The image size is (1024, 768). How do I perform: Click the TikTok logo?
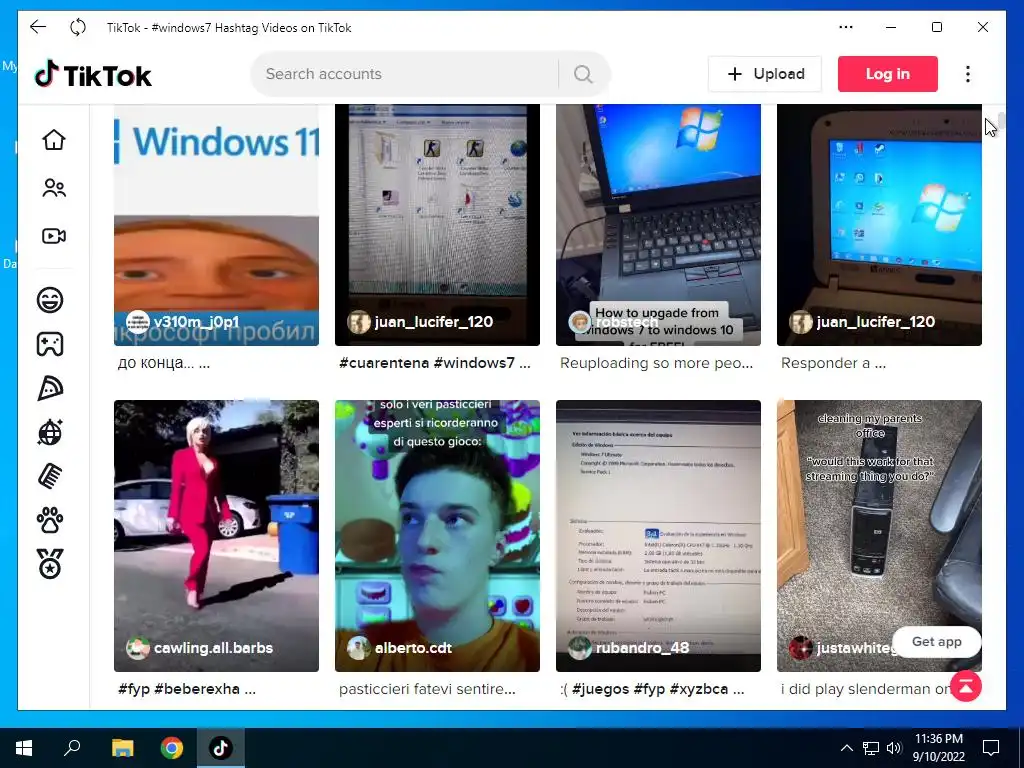point(93,74)
